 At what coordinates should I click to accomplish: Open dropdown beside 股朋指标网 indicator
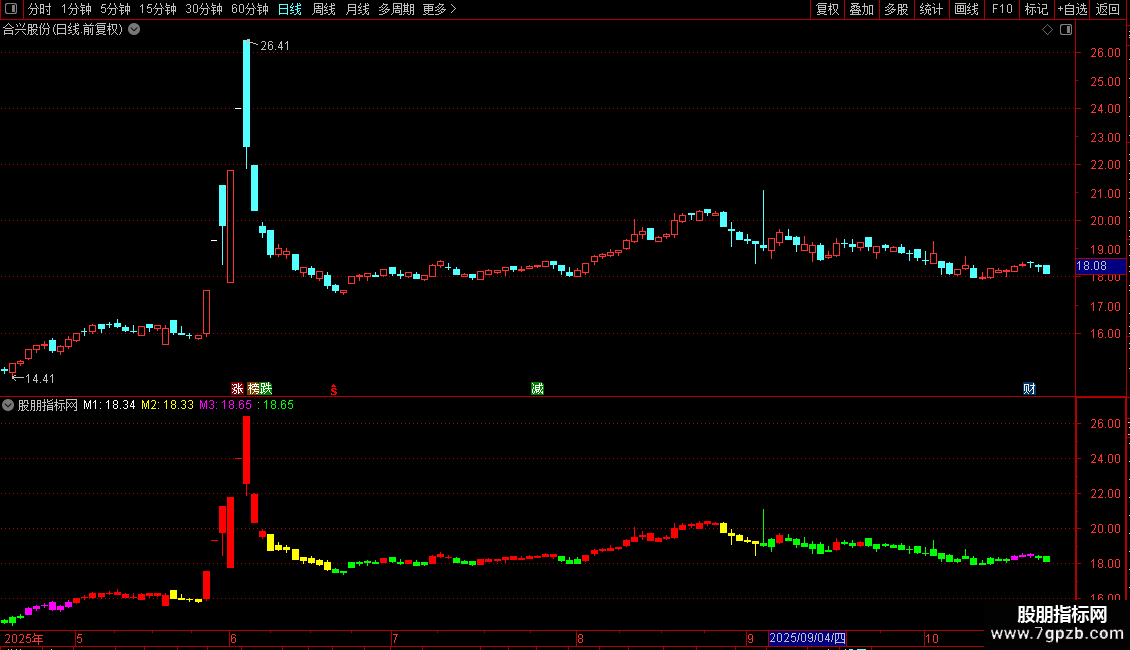(8, 405)
